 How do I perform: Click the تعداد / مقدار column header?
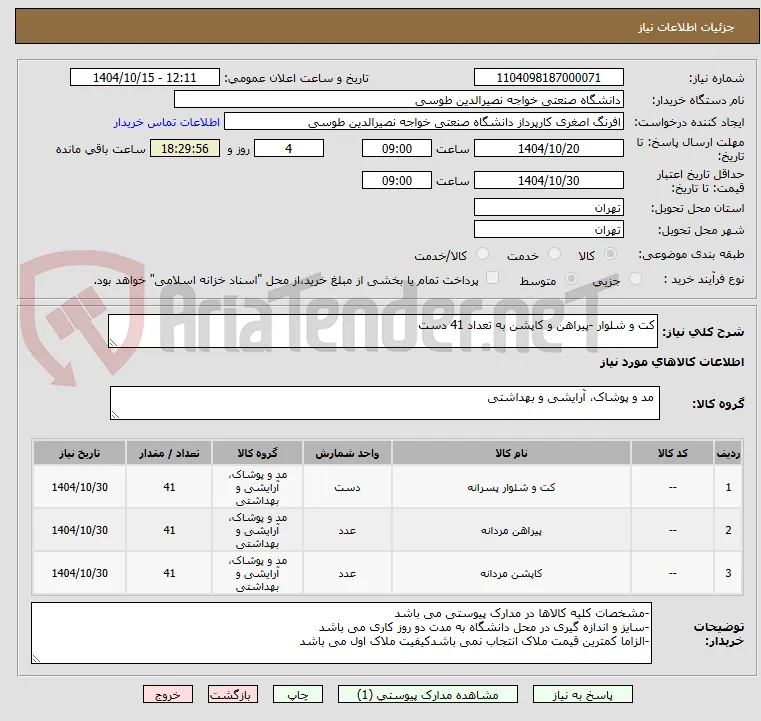coord(169,453)
